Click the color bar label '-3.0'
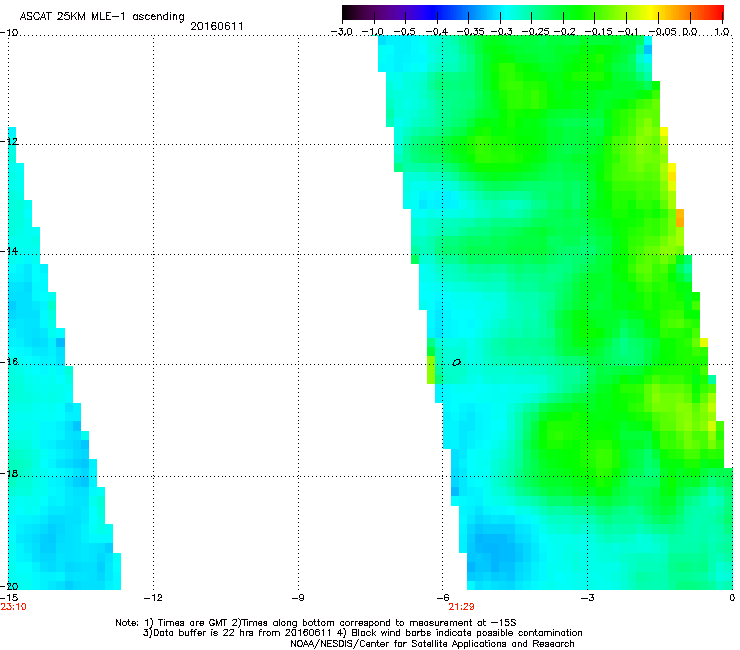The width and height of the screenshot is (740, 650). pos(342,32)
